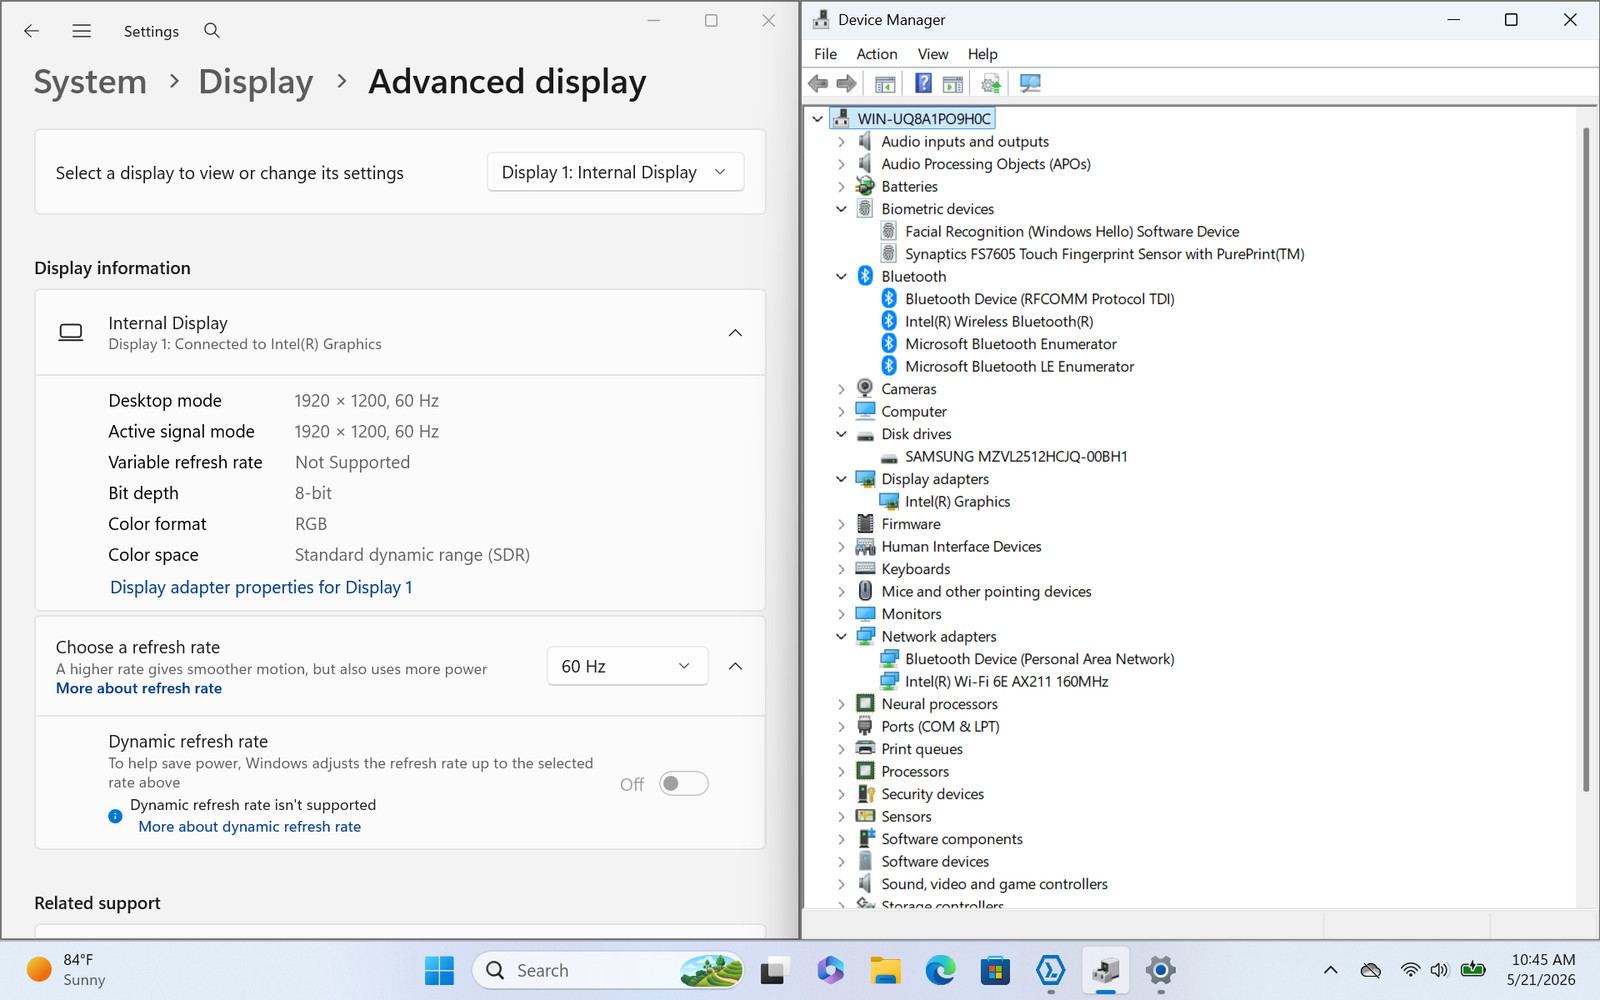The height and width of the screenshot is (1000, 1600).
Task: Select Facial Recognition (Windows Hello) Software Device
Action: pos(1072,232)
